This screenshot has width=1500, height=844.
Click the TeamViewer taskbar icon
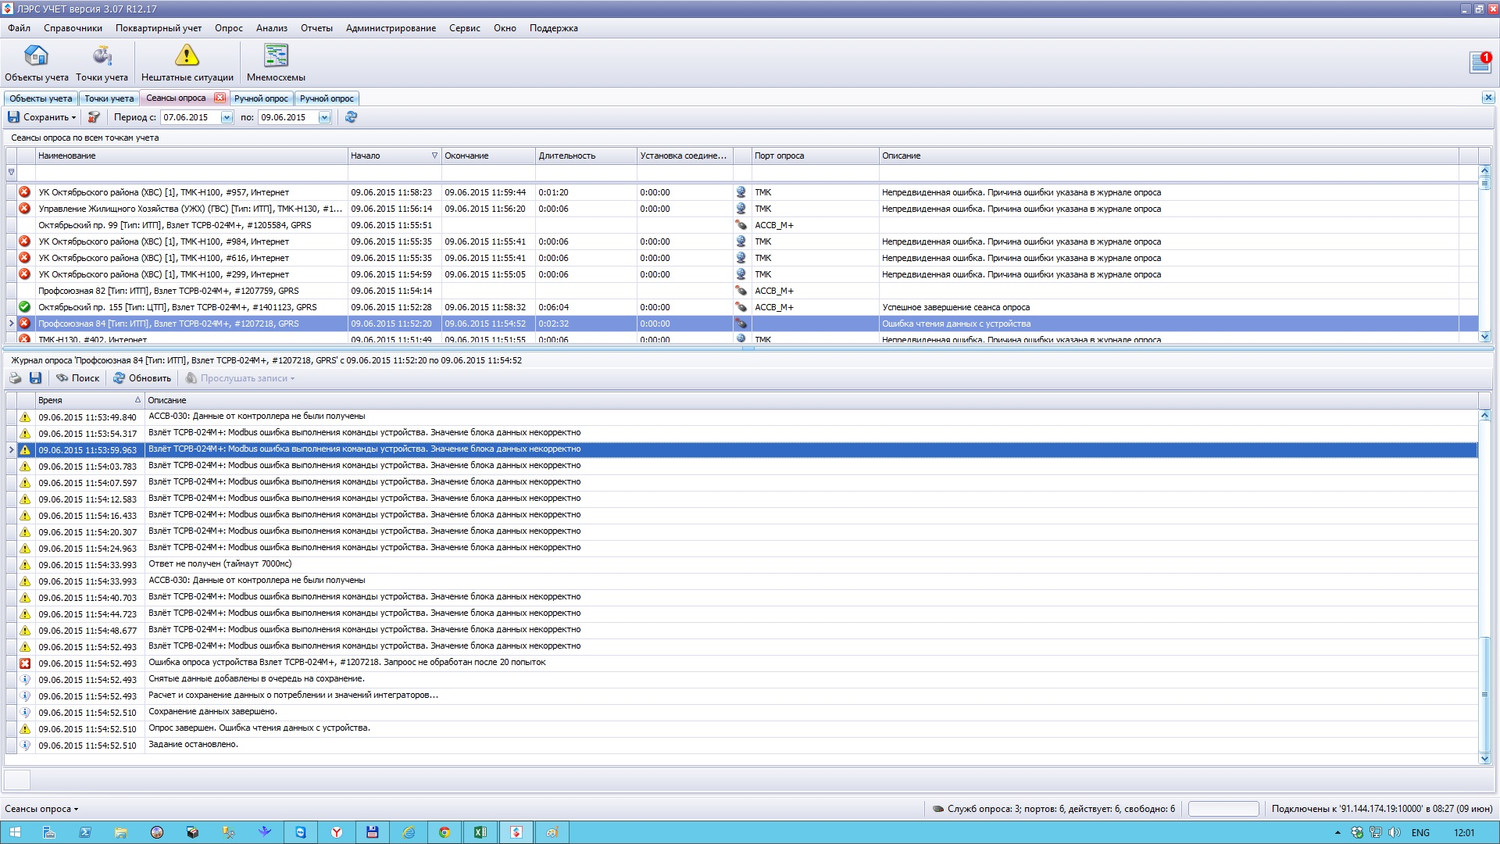pos(301,832)
